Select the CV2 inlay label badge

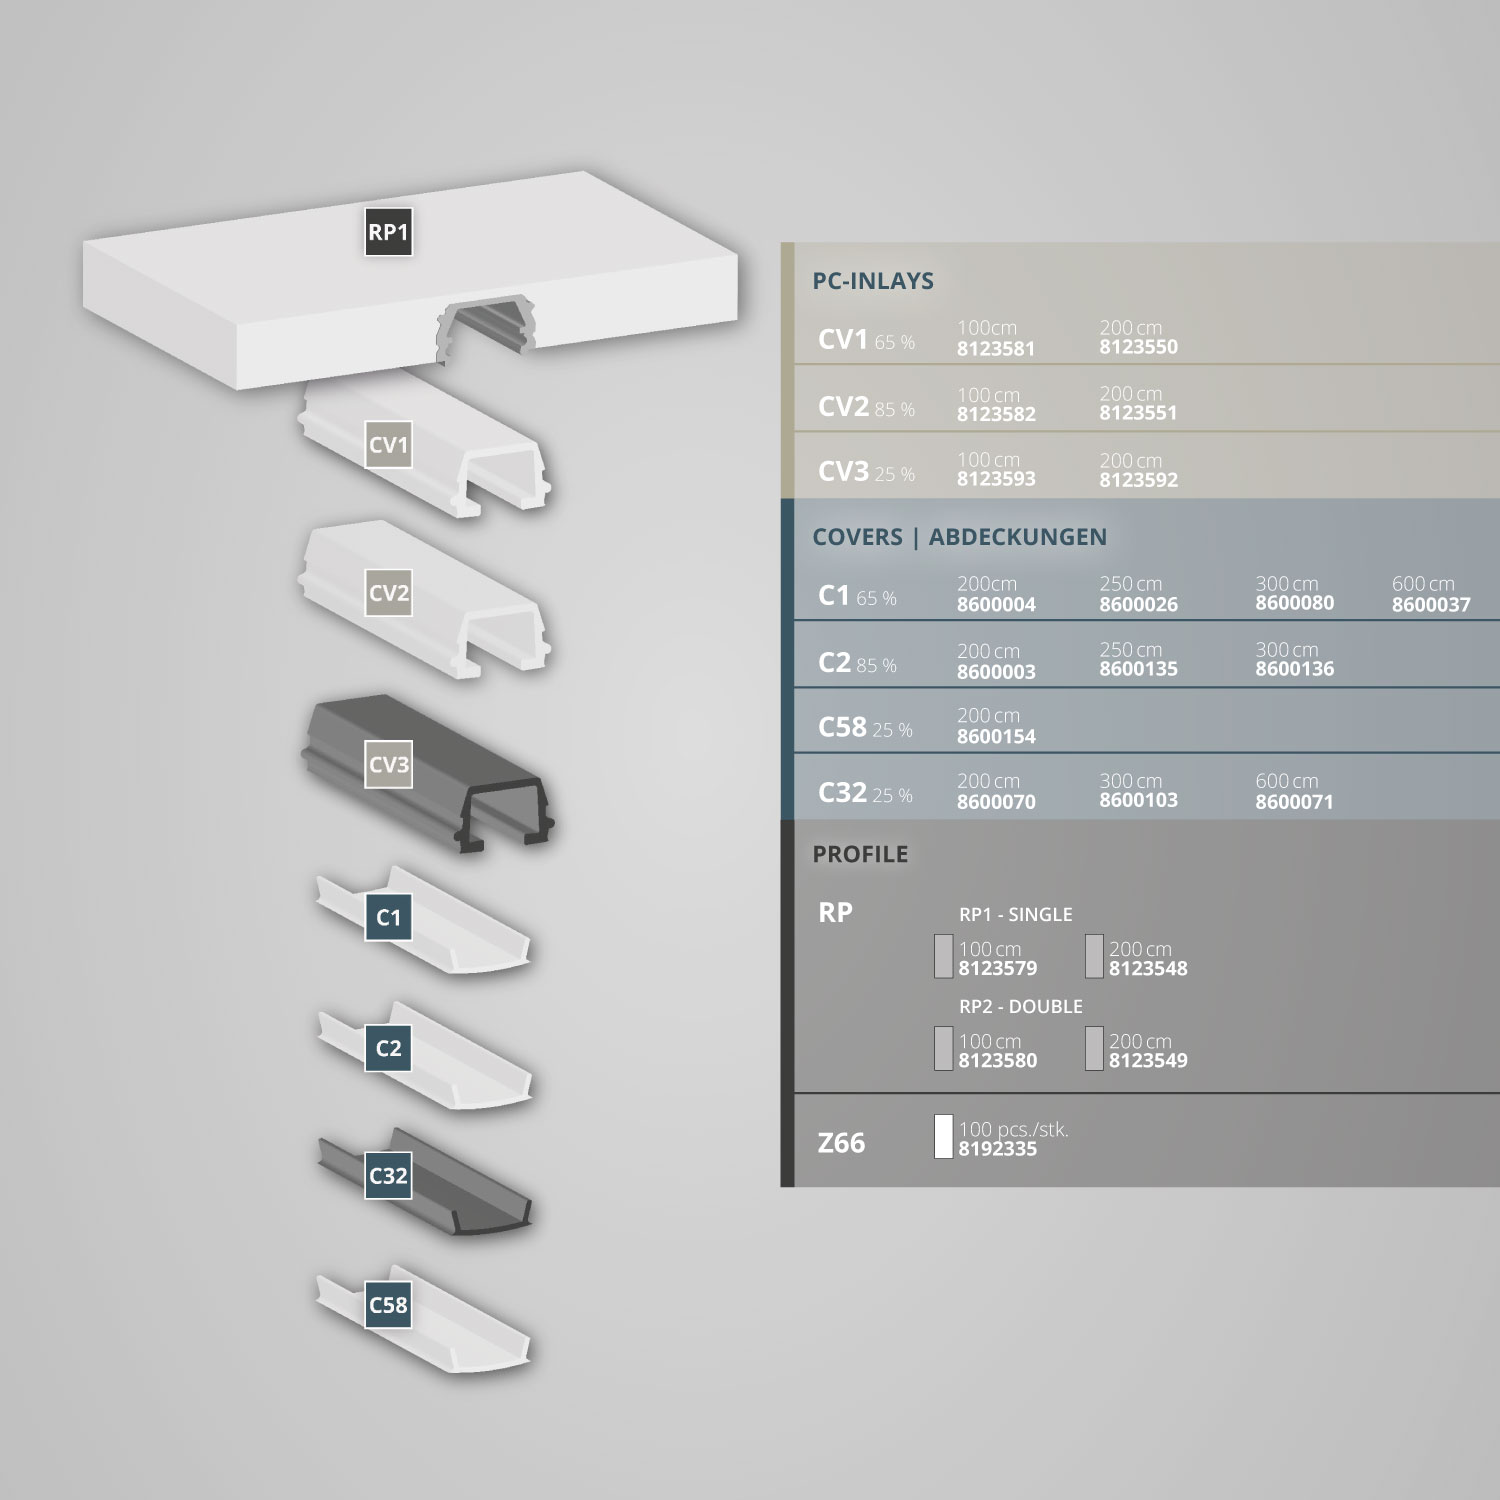click(x=388, y=592)
